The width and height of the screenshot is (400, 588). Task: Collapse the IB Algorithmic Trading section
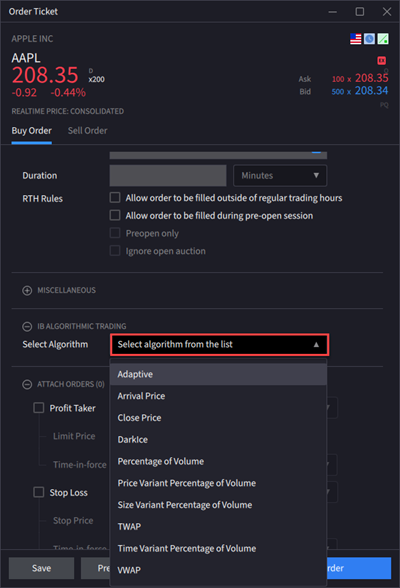click(27, 327)
